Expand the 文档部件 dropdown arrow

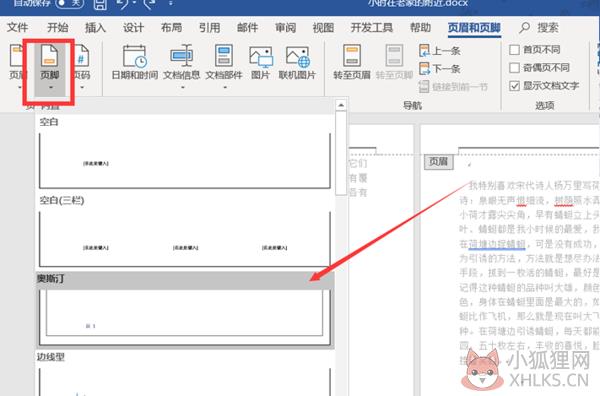click(225, 88)
